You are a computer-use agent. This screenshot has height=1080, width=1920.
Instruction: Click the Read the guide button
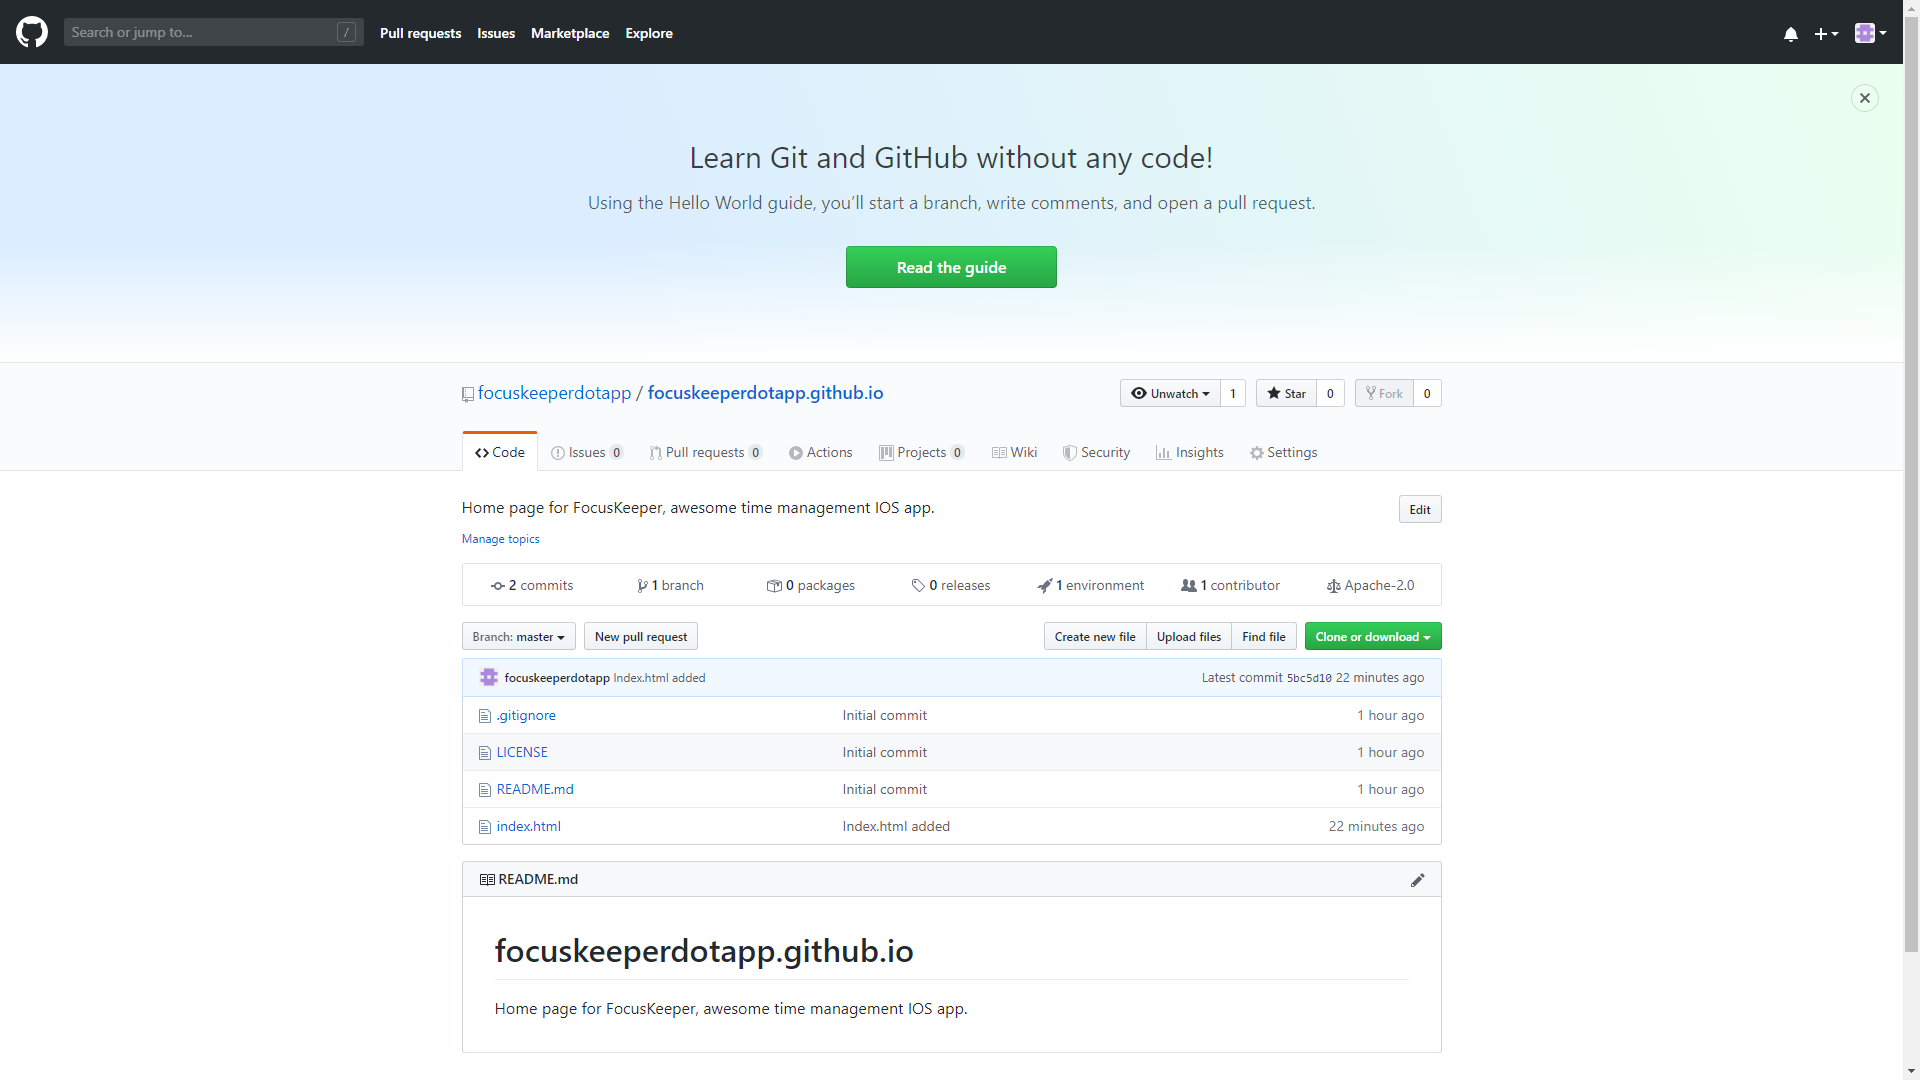point(950,268)
